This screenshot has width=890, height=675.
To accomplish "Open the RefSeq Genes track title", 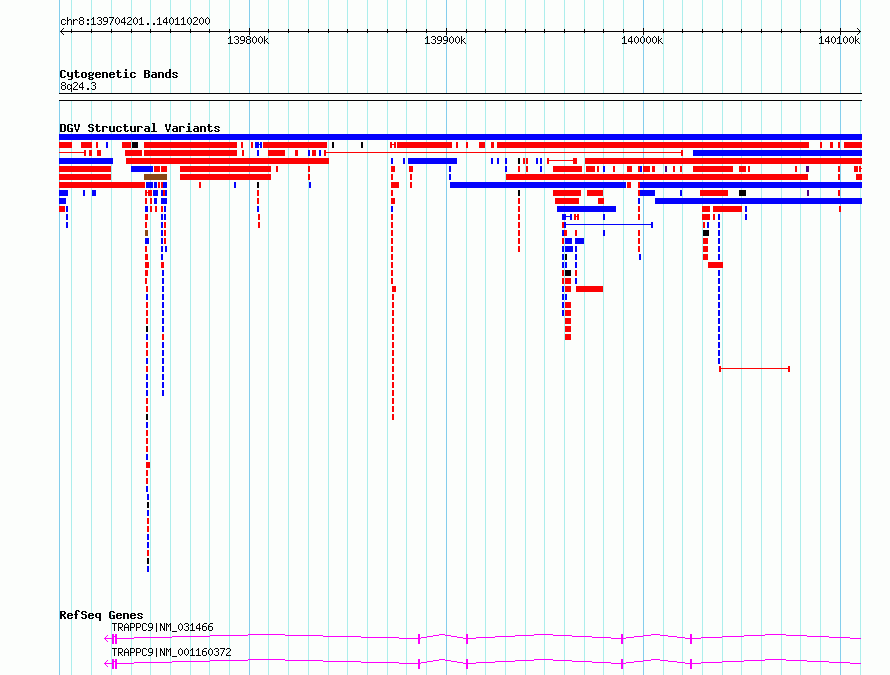I will (101, 615).
